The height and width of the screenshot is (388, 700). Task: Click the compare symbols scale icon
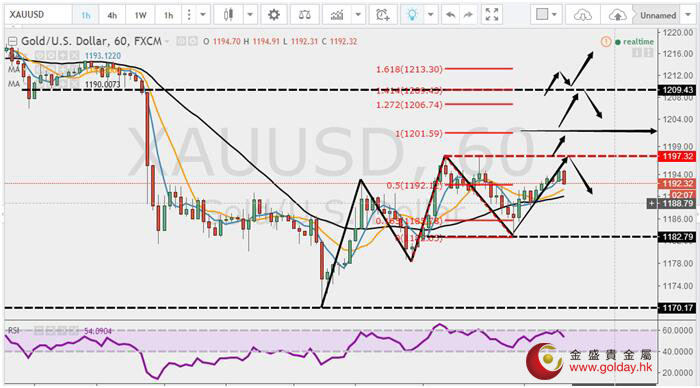(x=304, y=15)
